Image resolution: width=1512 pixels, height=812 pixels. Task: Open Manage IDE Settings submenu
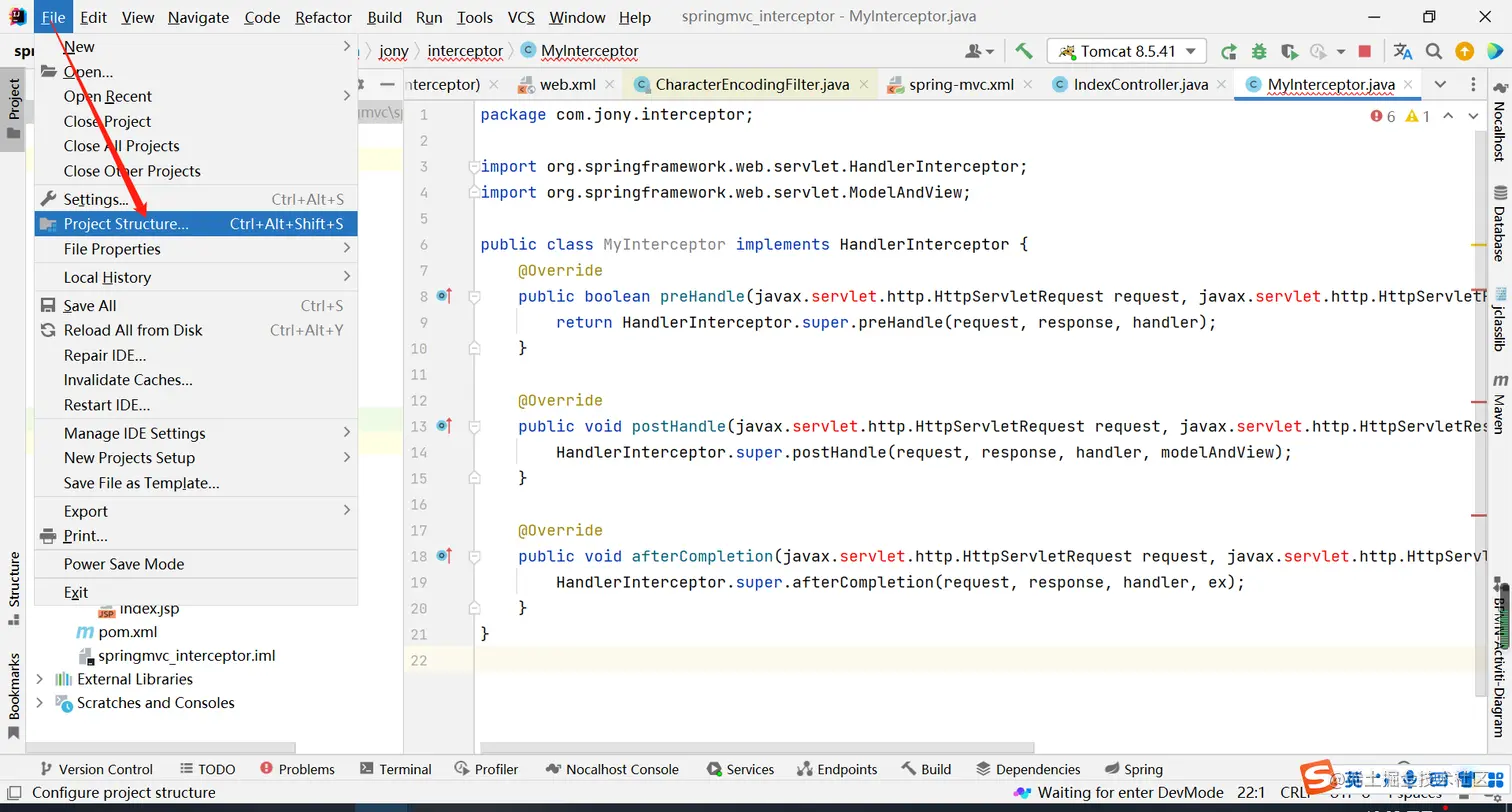click(196, 433)
